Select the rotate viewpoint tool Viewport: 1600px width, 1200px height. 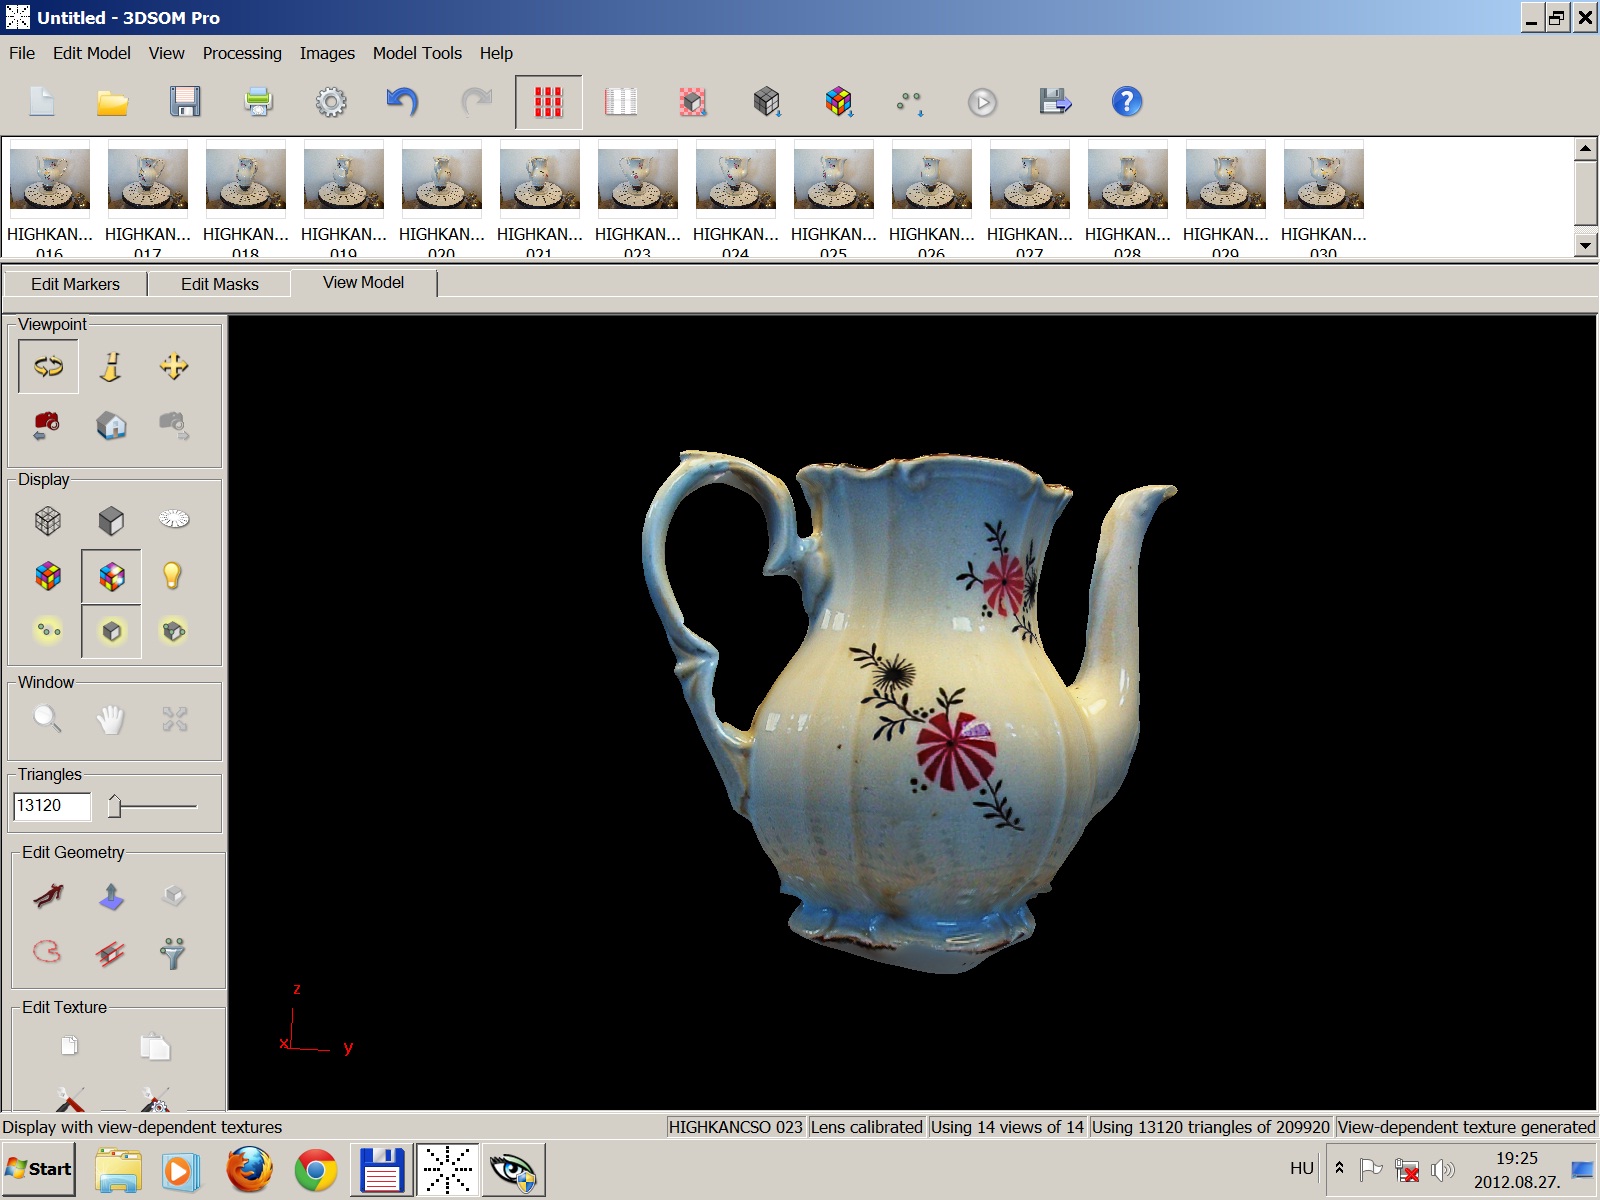pyautogui.click(x=48, y=367)
